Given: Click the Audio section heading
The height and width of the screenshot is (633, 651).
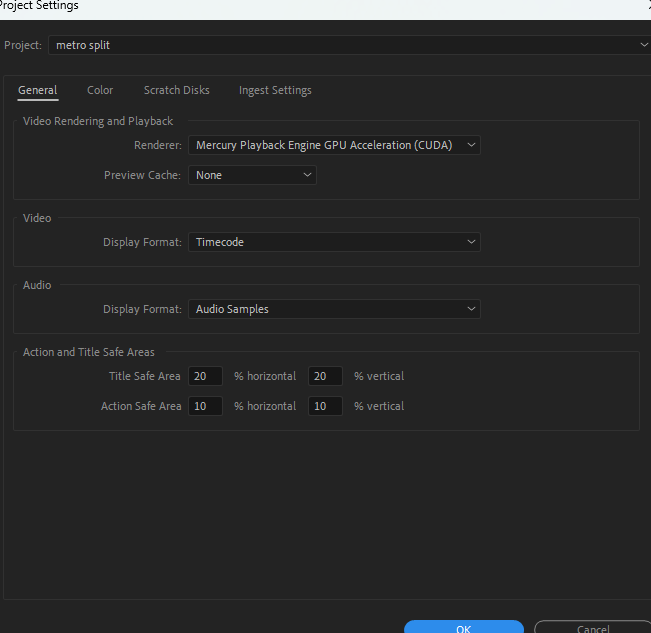Looking at the screenshot, I should tap(37, 285).
